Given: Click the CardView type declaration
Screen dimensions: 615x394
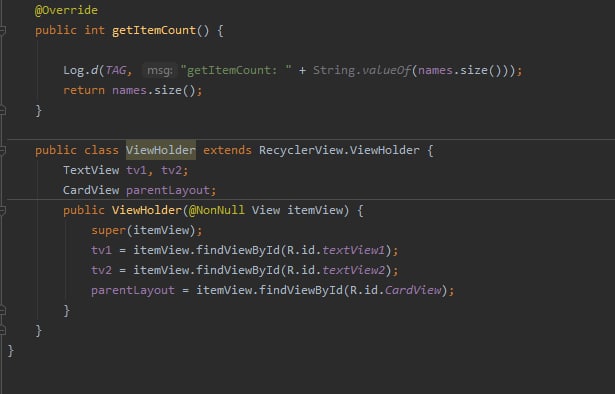Looking at the screenshot, I should point(91,190).
